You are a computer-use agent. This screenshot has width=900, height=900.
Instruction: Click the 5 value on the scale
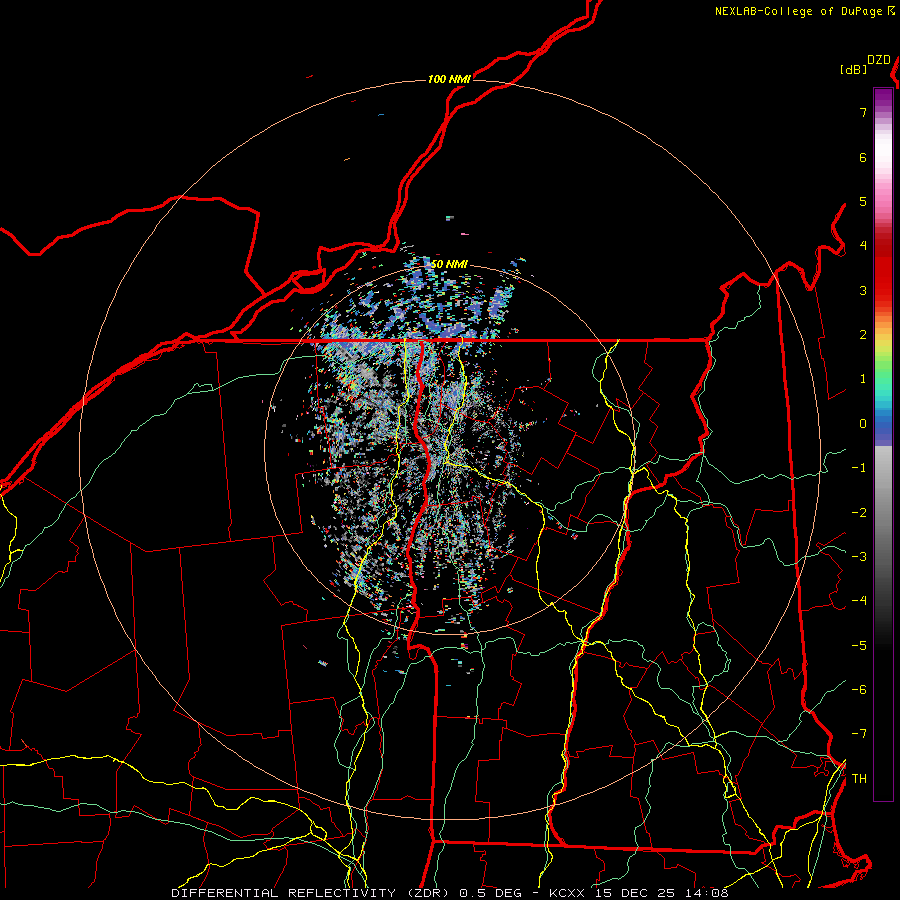coord(863,201)
